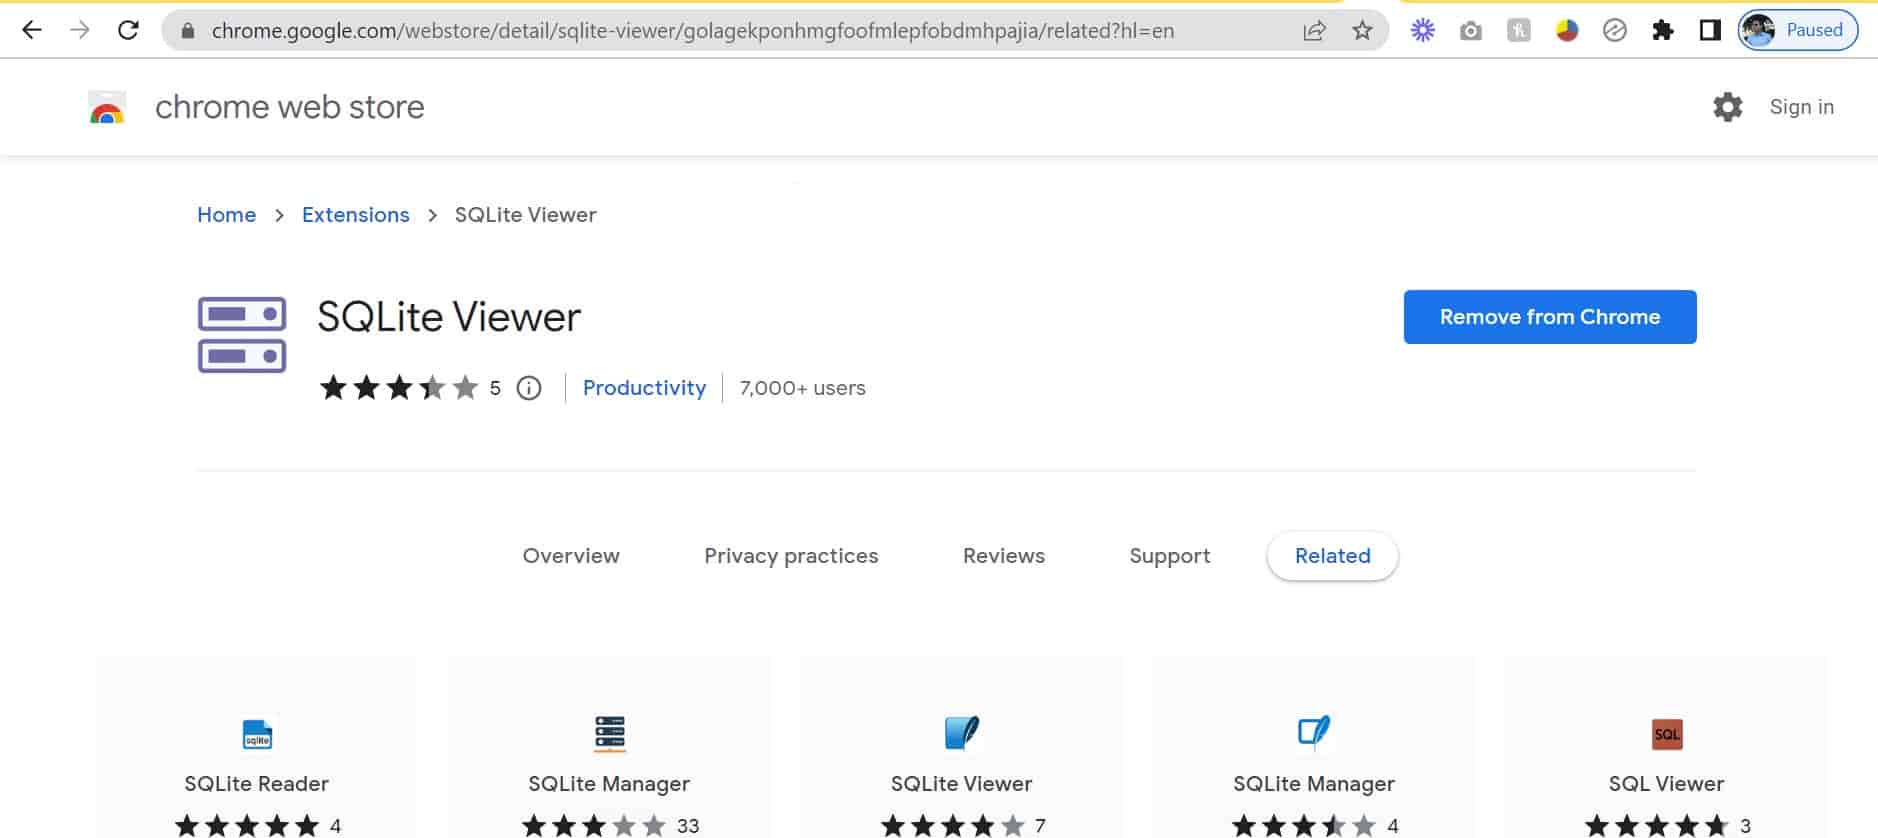Open the Productivity category link
This screenshot has width=1878, height=838.
644,388
